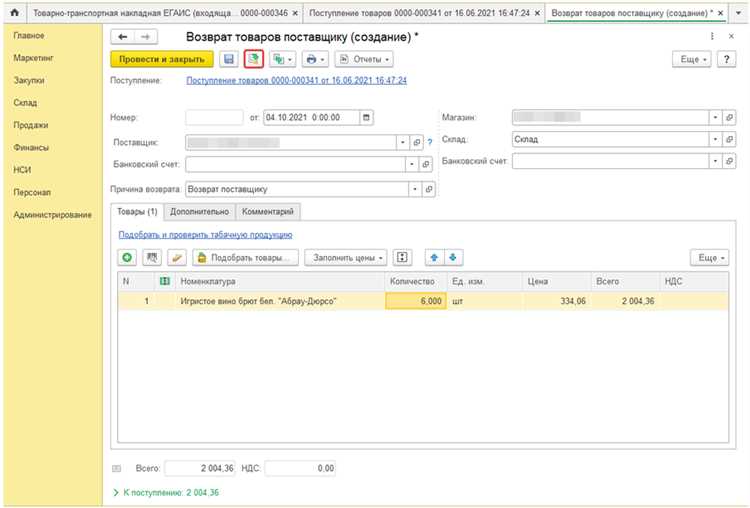Click the barcode search icon in table toolbar
Screen dimensions: 750x508
tap(152, 257)
